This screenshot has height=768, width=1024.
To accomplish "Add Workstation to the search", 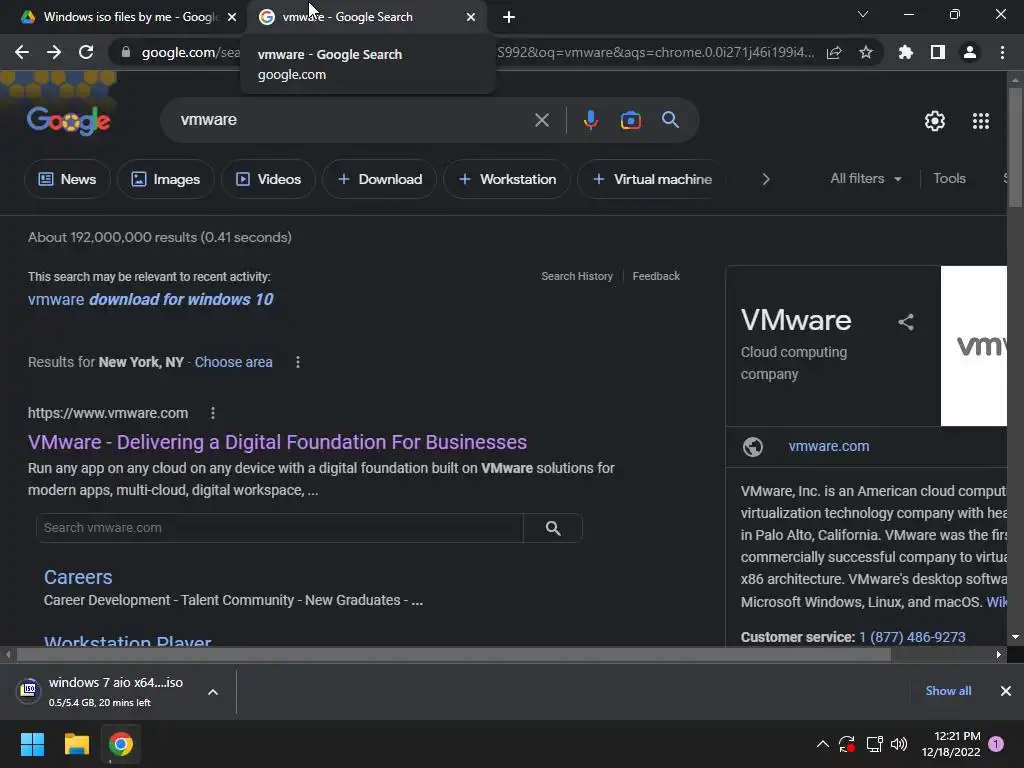I will pyautogui.click(x=507, y=179).
